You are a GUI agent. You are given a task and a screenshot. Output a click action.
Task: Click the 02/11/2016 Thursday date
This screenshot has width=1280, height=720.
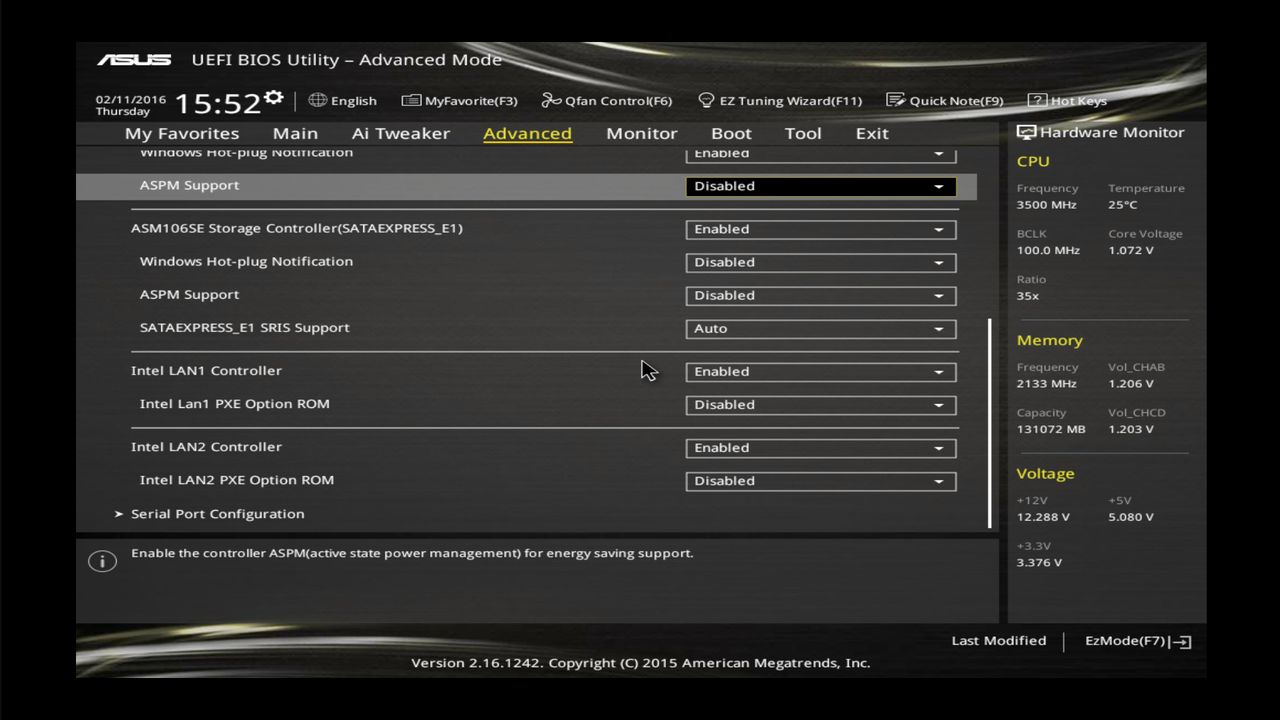point(131,105)
